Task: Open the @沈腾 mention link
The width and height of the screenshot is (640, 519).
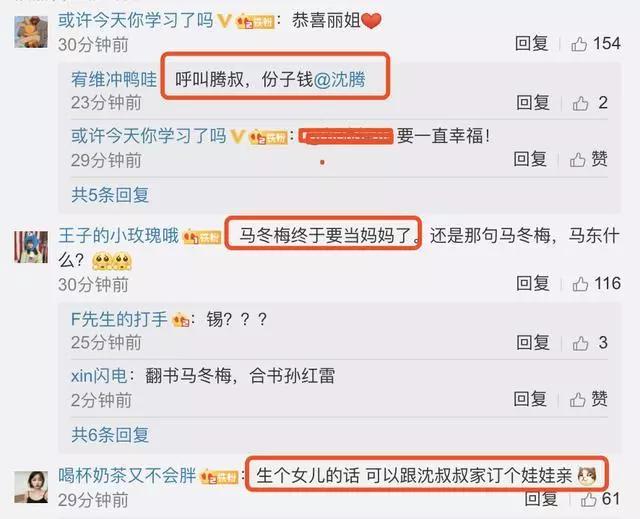Action: (340, 79)
